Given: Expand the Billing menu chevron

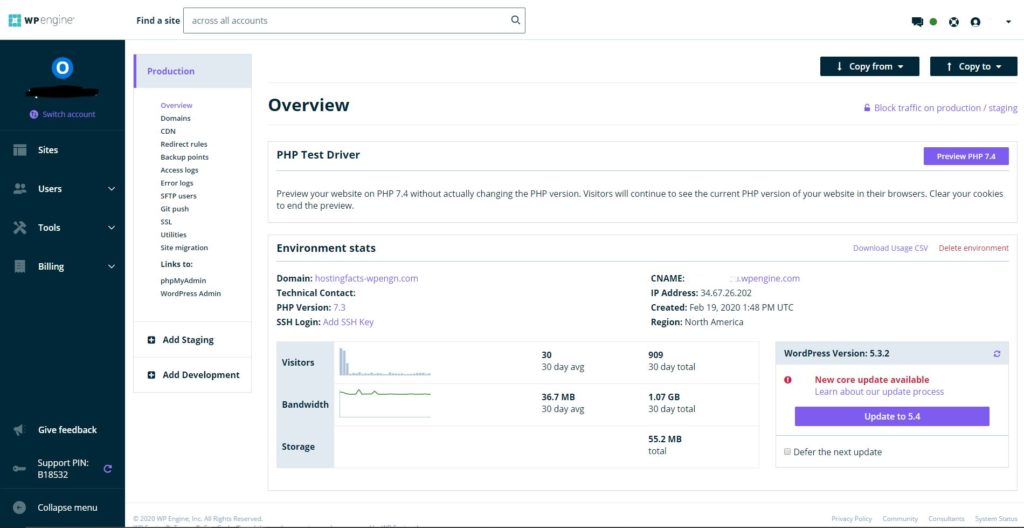Looking at the screenshot, I should click(x=112, y=267).
